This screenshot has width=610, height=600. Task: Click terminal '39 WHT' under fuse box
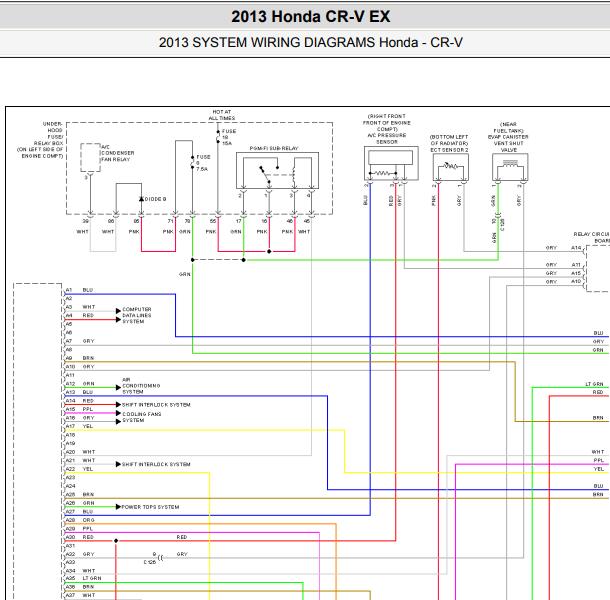83,226
